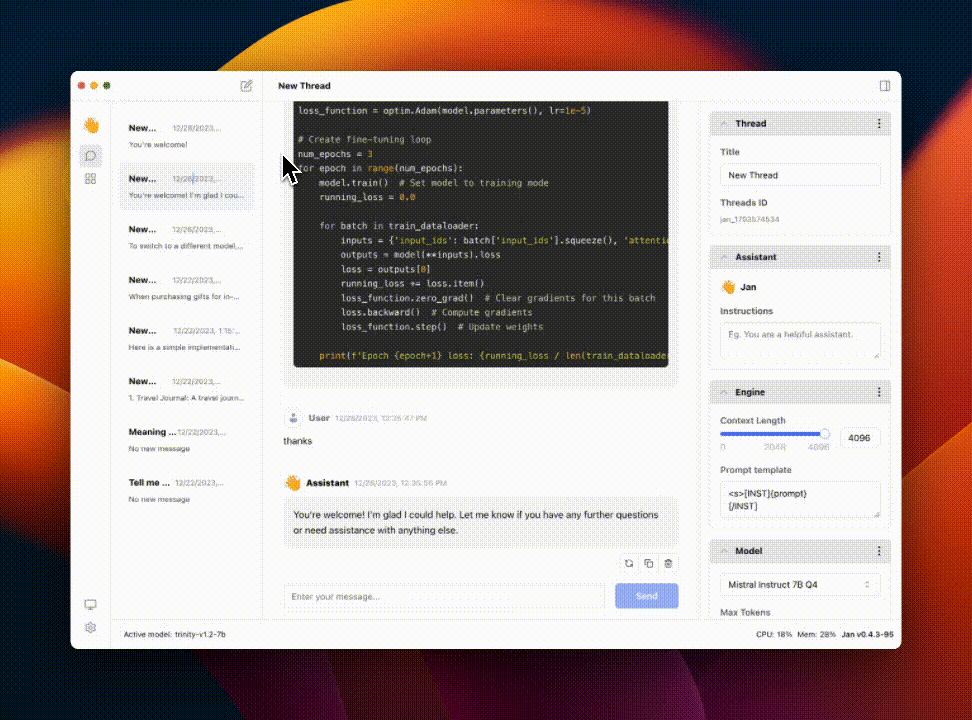Click the compose new thread icon
The image size is (972, 720).
[x=246, y=86]
